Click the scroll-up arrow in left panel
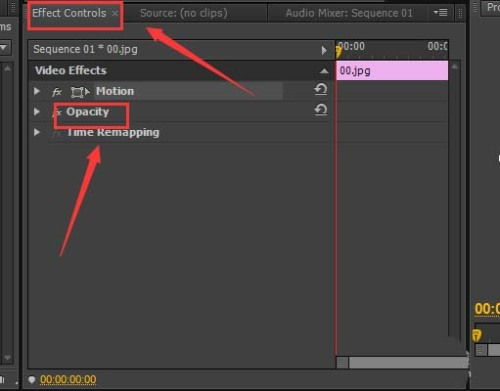This screenshot has height=391, width=500. (x=7, y=69)
